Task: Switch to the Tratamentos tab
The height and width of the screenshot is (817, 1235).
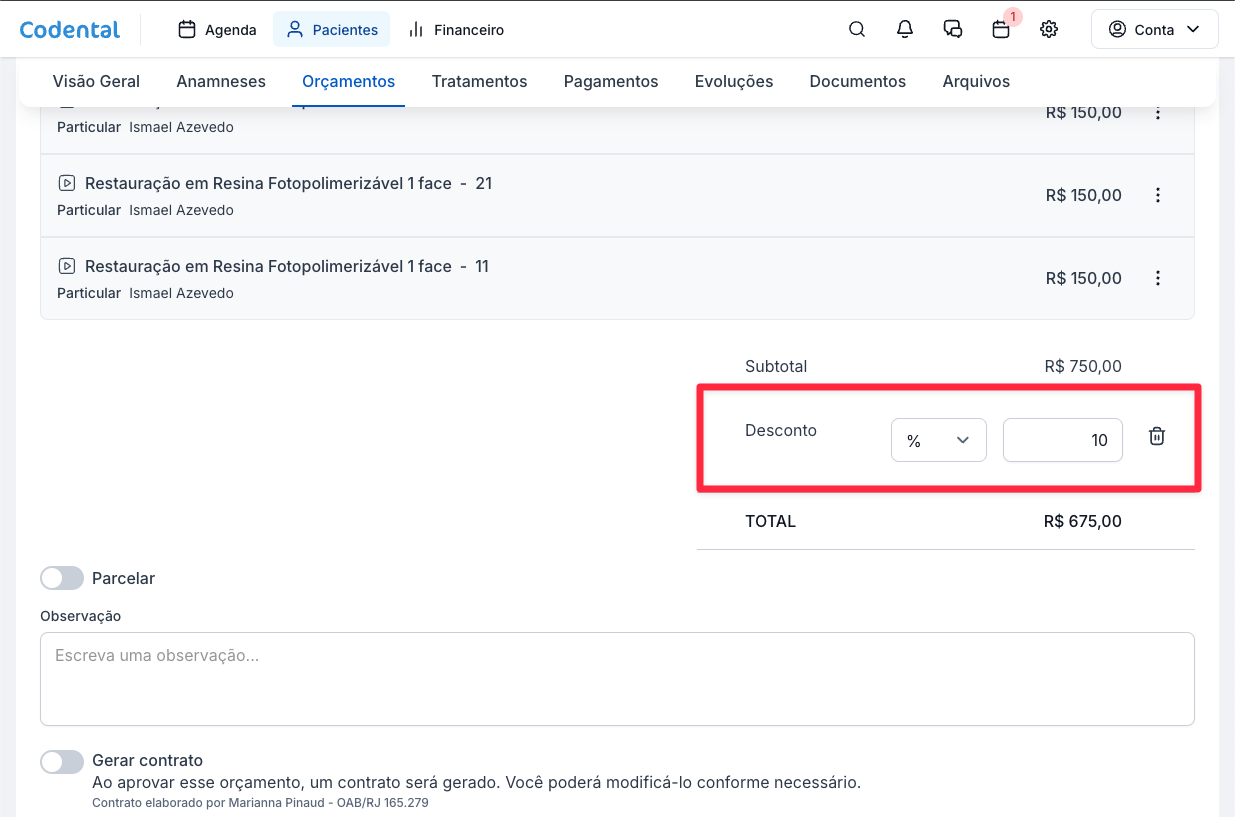Action: pyautogui.click(x=479, y=82)
